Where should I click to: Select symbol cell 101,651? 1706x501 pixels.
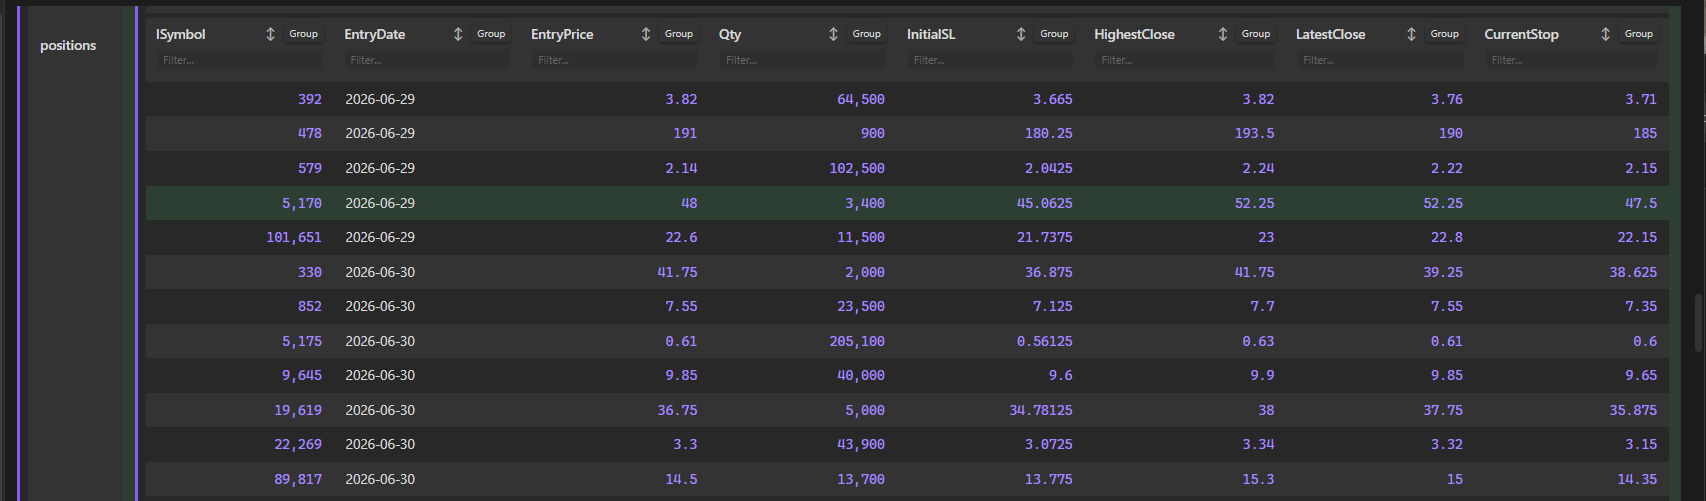point(294,237)
